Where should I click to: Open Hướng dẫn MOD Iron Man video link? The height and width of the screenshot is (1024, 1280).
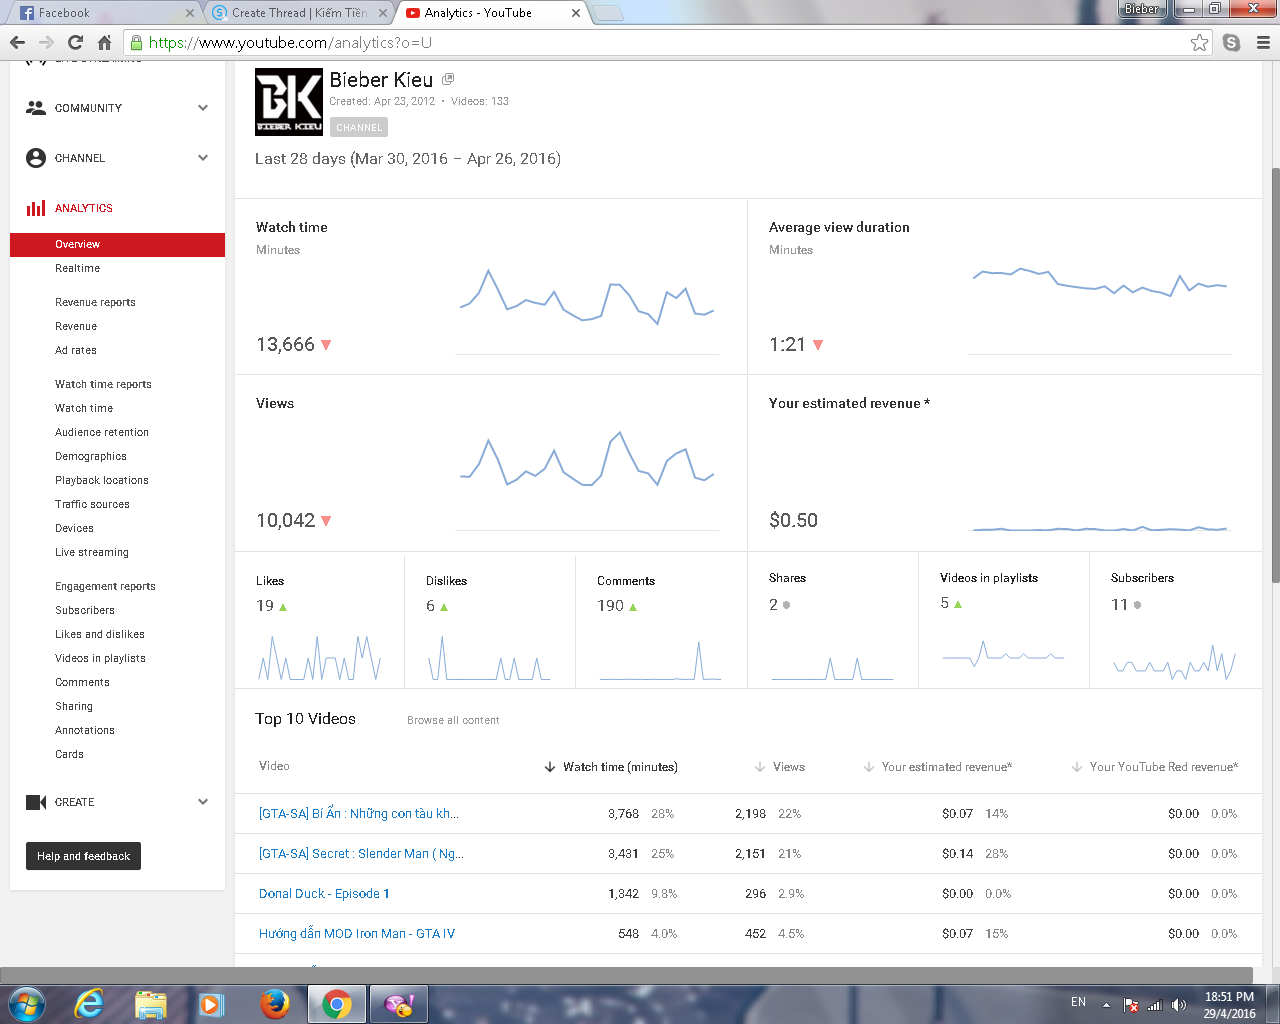point(357,934)
